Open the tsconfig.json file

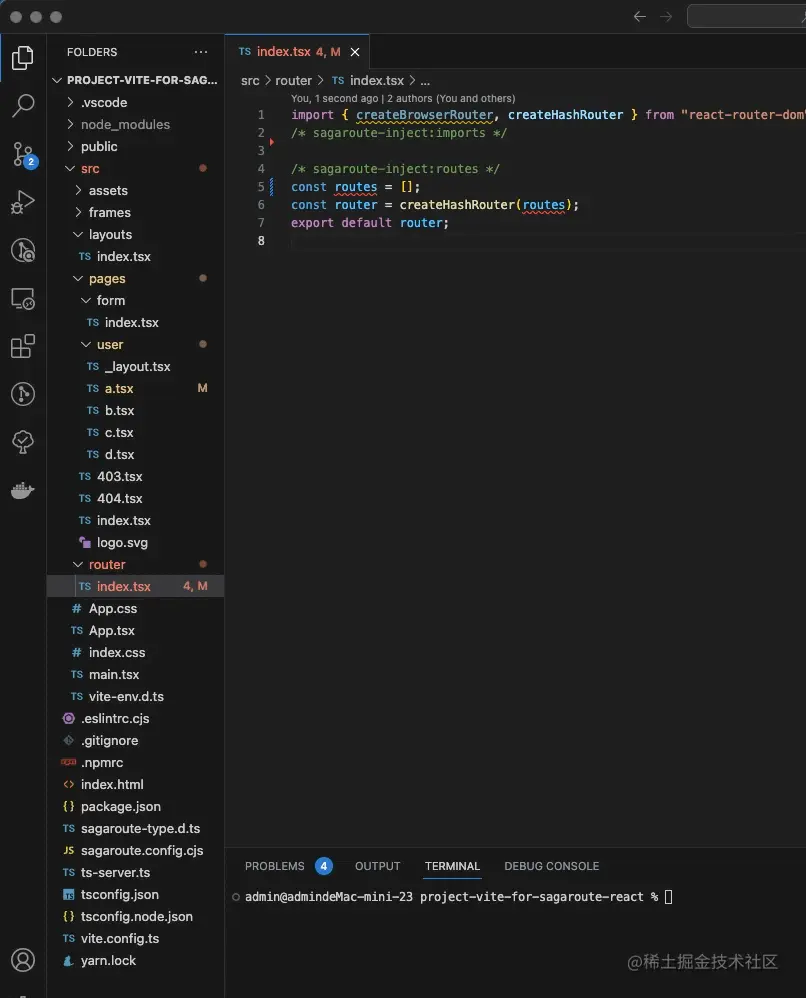(136, 895)
